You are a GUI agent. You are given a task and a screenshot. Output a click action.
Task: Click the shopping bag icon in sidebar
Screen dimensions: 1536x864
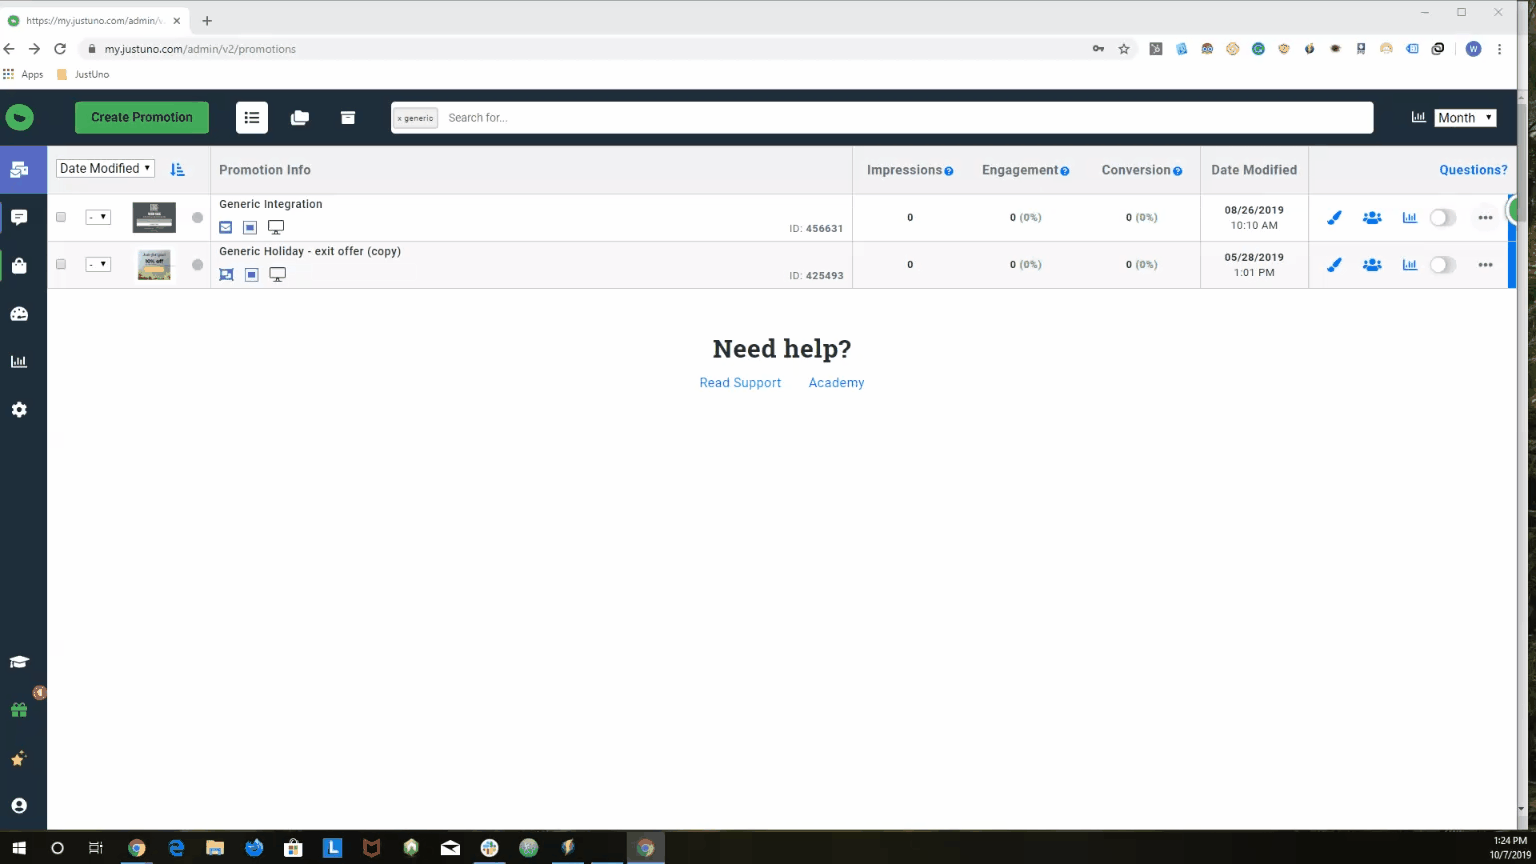tap(20, 265)
